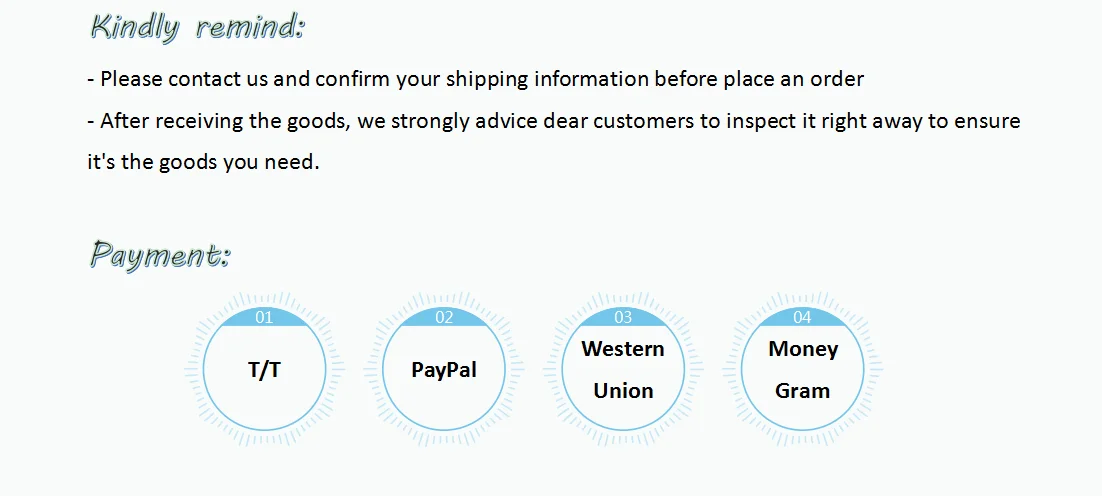Click the word "Union" in third circle
The image size is (1102, 496).
point(623,391)
